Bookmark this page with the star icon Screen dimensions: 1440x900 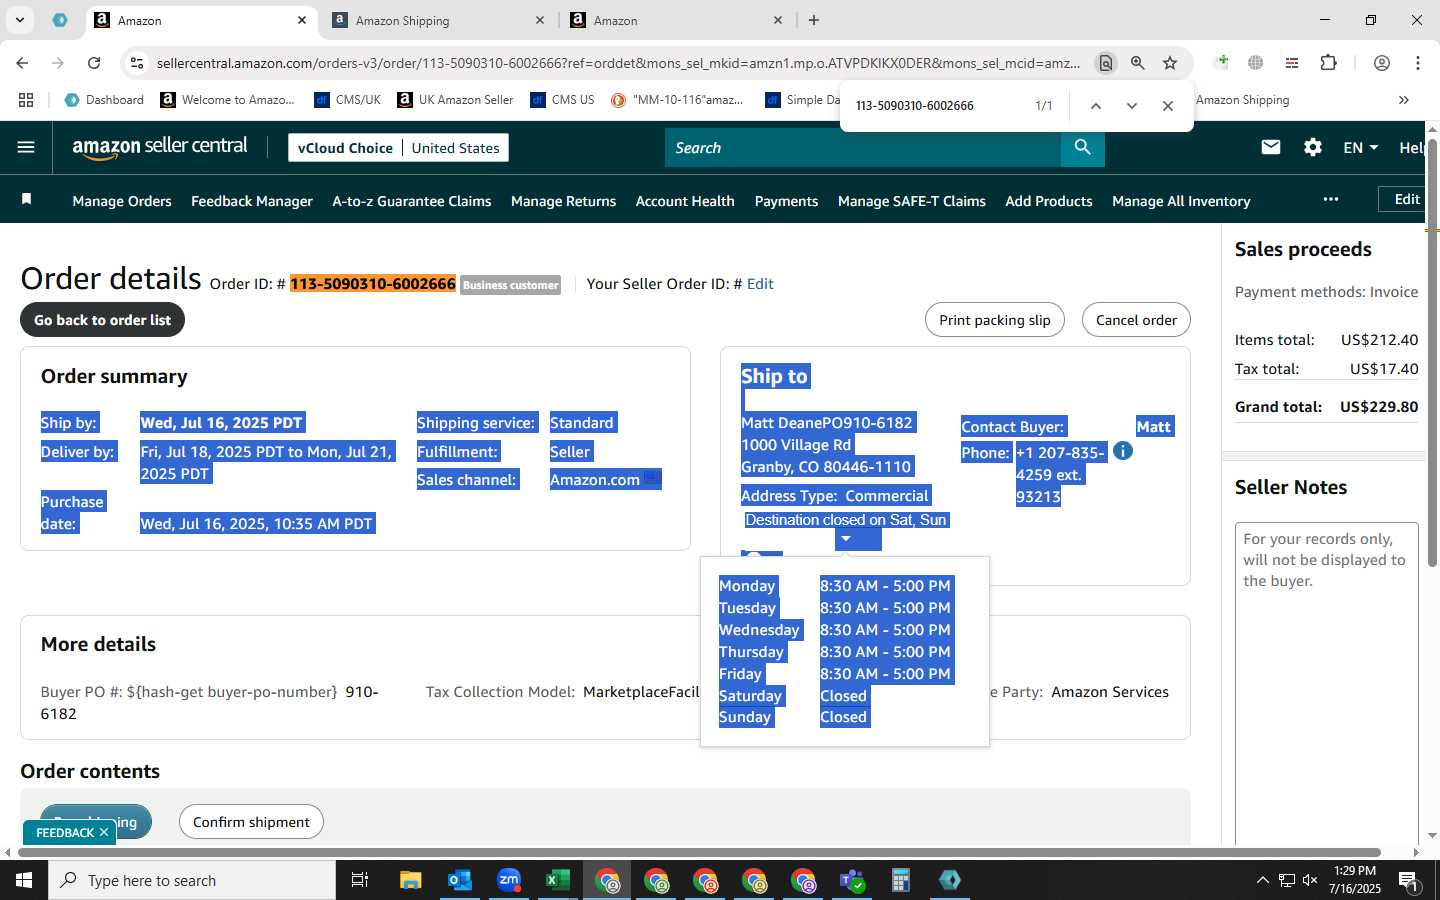[x=1170, y=63]
